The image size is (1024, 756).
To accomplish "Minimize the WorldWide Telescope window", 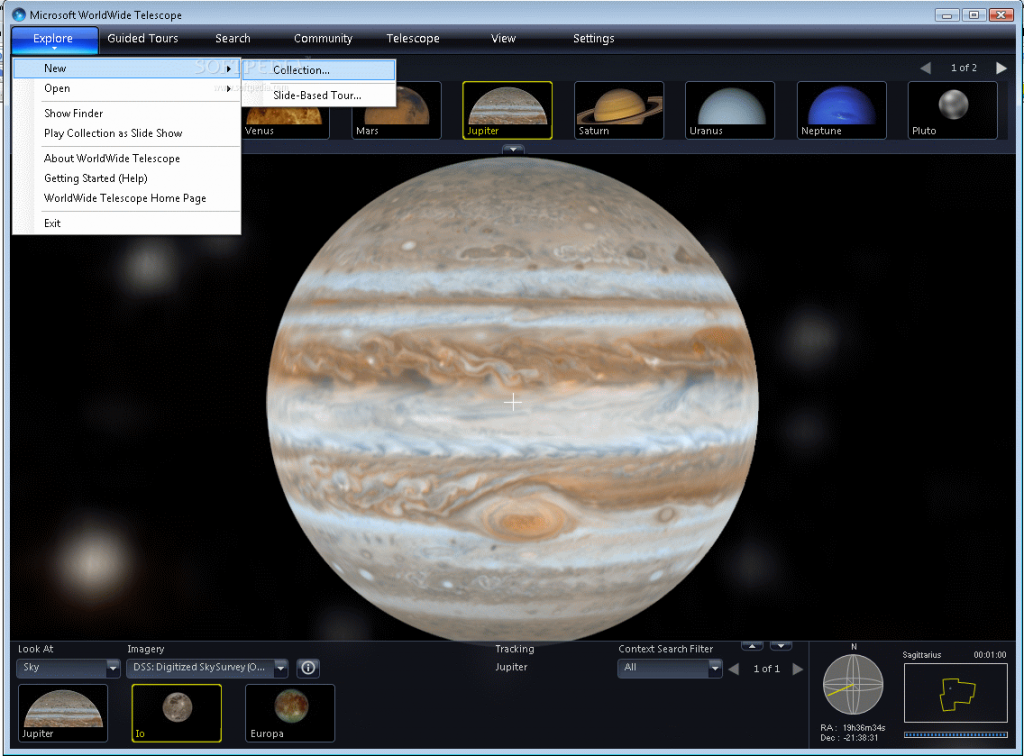I will (x=947, y=14).
